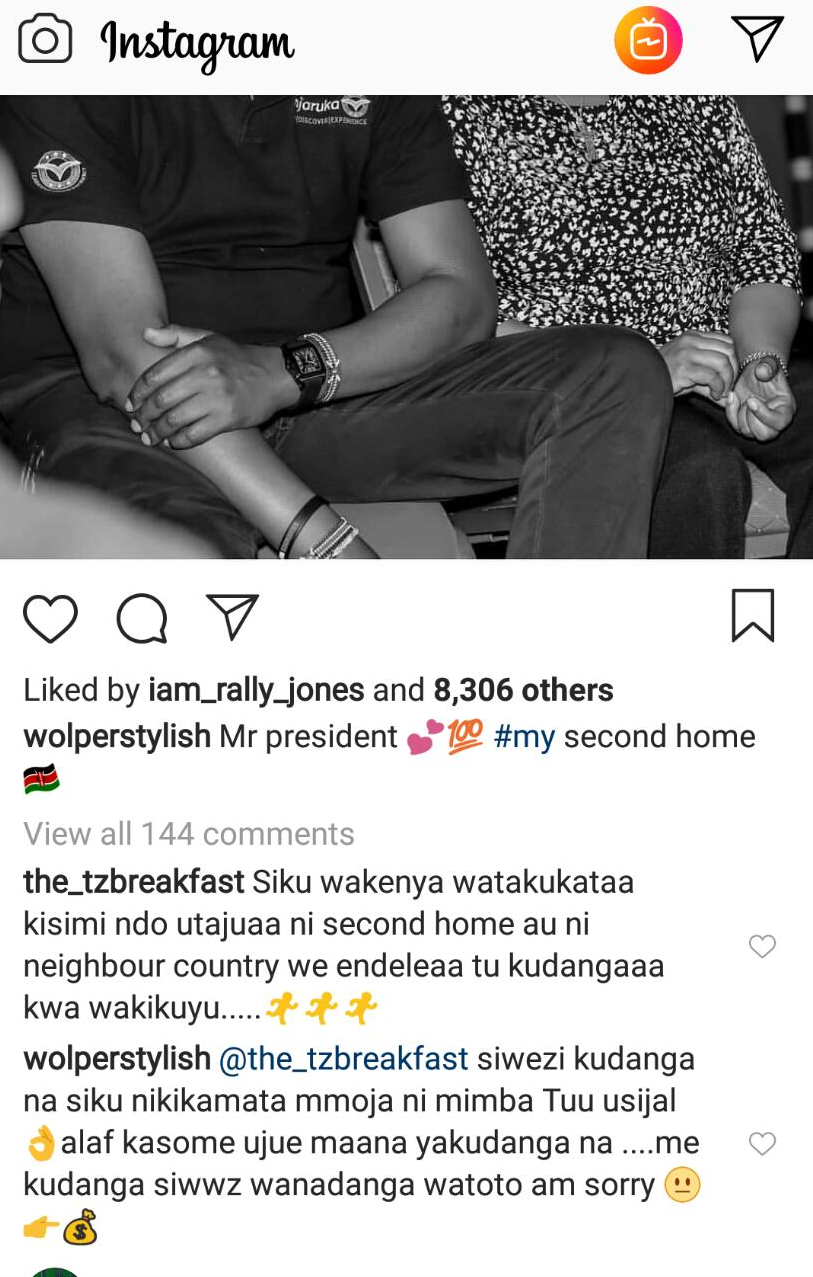Viewport: 813px width, 1277px height.
Task: Expand View all 144 comments
Action: tap(189, 834)
